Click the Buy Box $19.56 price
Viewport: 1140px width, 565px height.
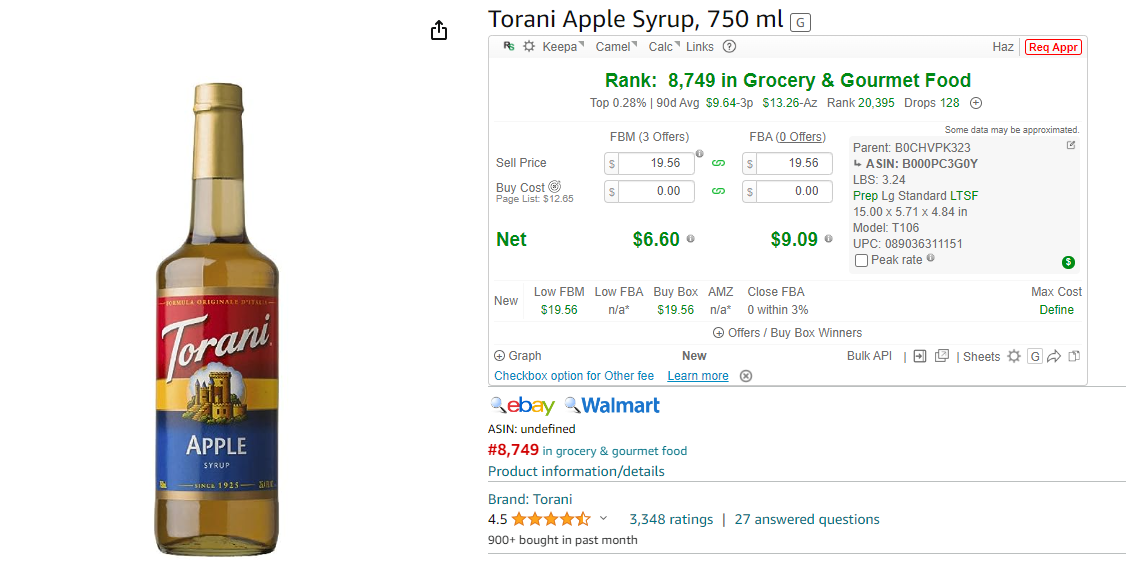click(x=675, y=310)
